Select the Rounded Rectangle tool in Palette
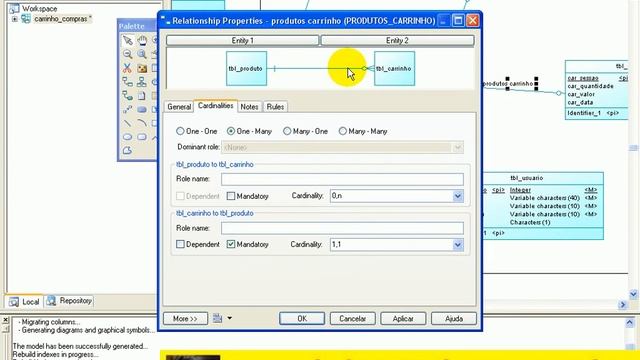 click(x=142, y=137)
